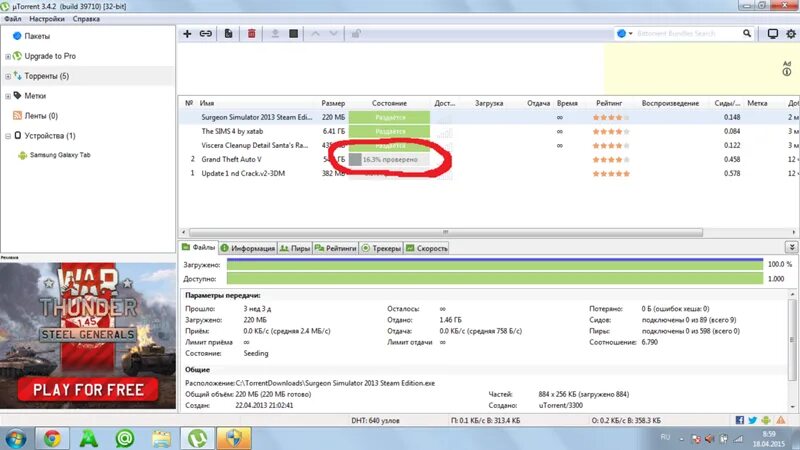
Task: Select Samsung Galaxy Tab device
Action: pyautogui.click(x=60, y=155)
